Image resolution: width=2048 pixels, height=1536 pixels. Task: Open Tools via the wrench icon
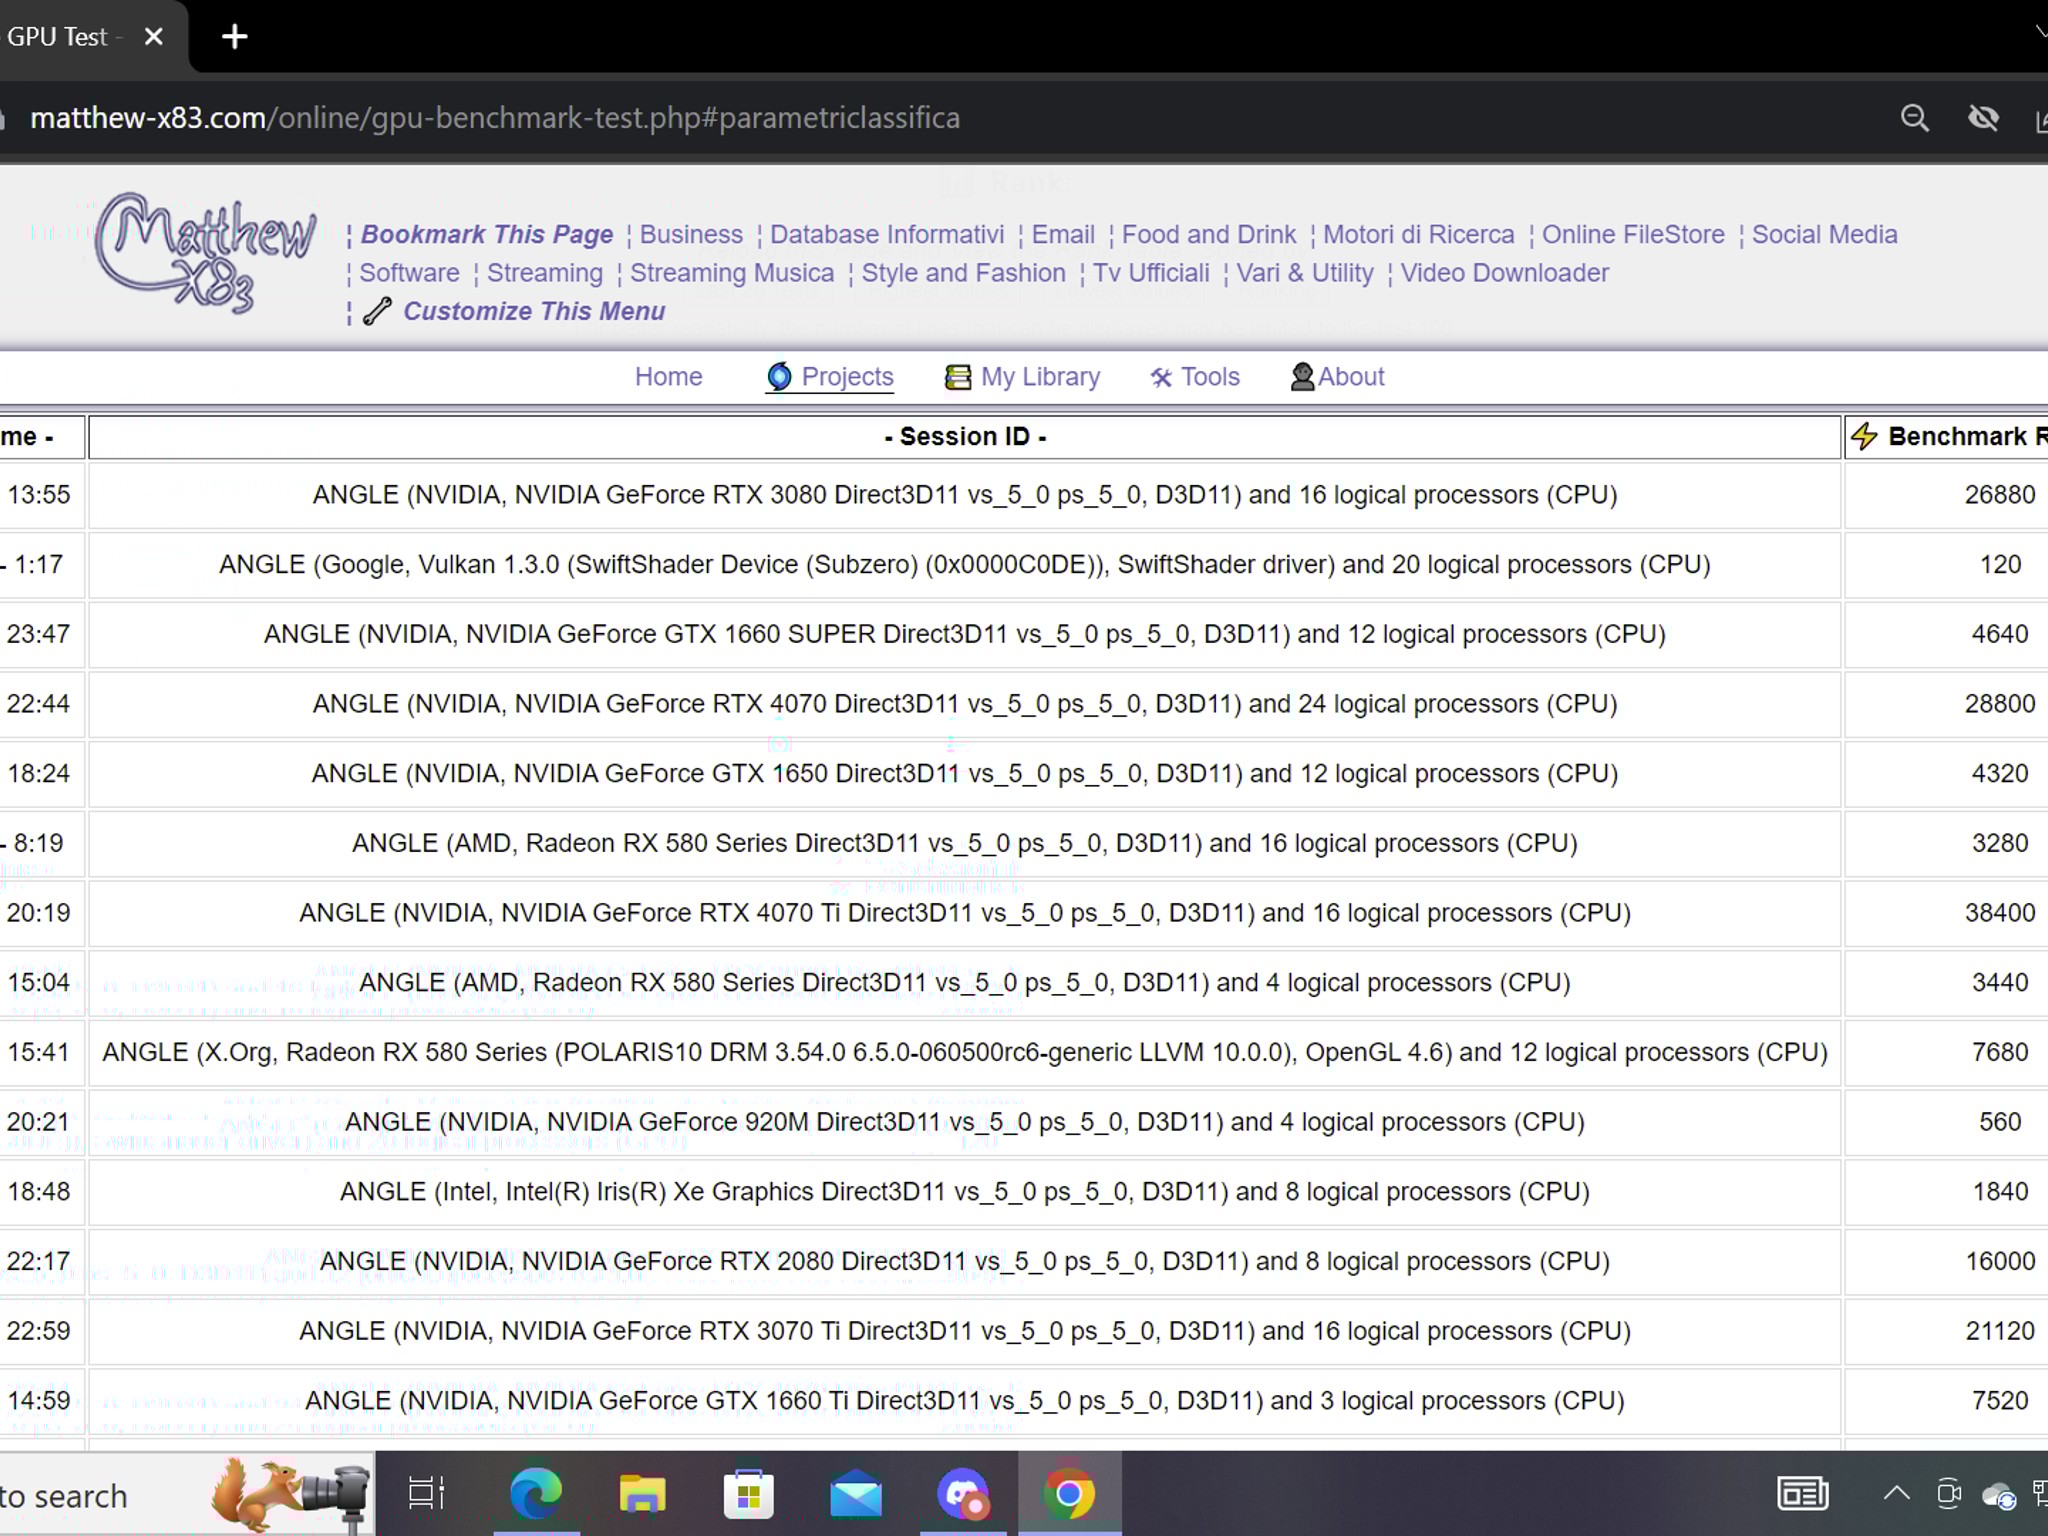tap(1160, 377)
